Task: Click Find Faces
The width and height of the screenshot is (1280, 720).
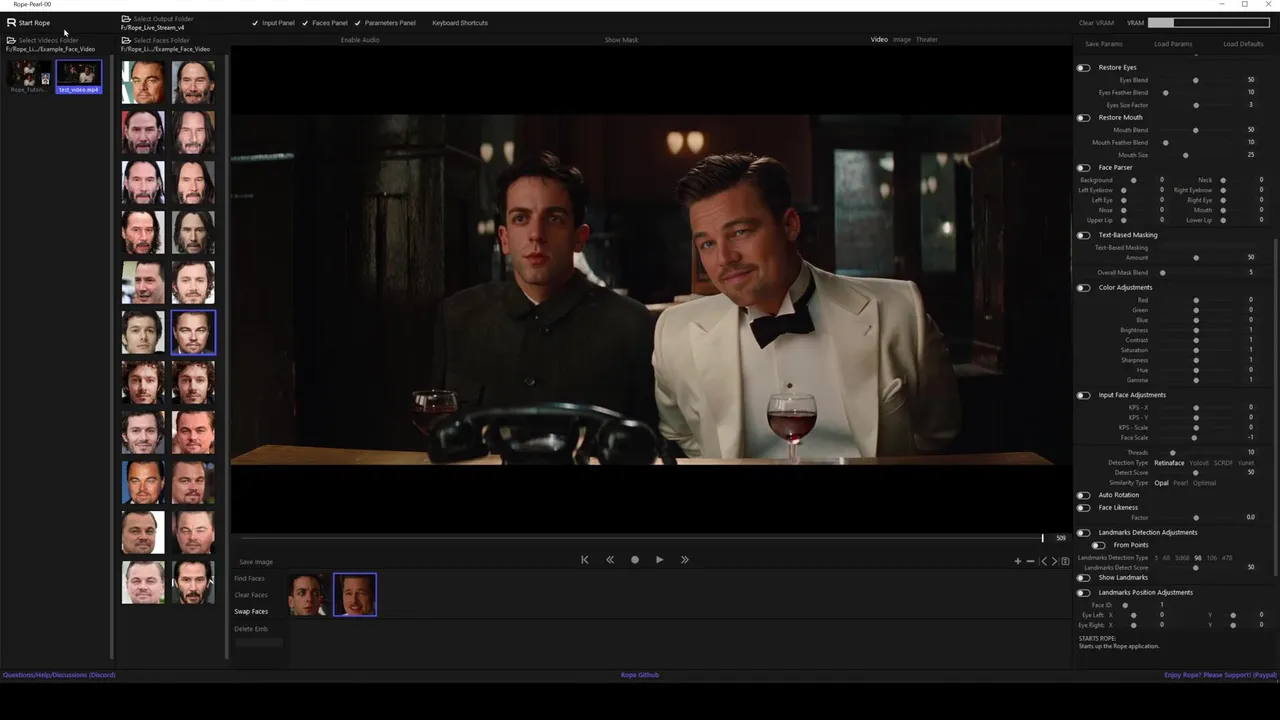Action: 250,578
